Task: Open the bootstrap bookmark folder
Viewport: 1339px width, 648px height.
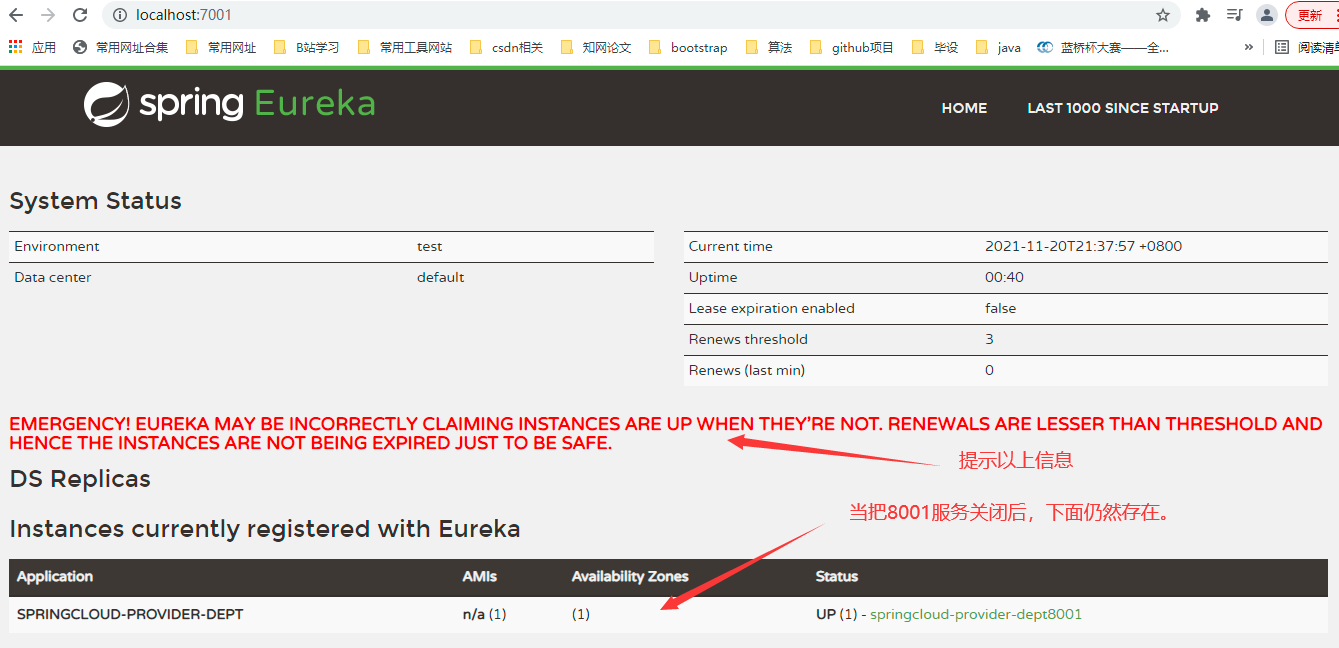Action: tap(689, 47)
